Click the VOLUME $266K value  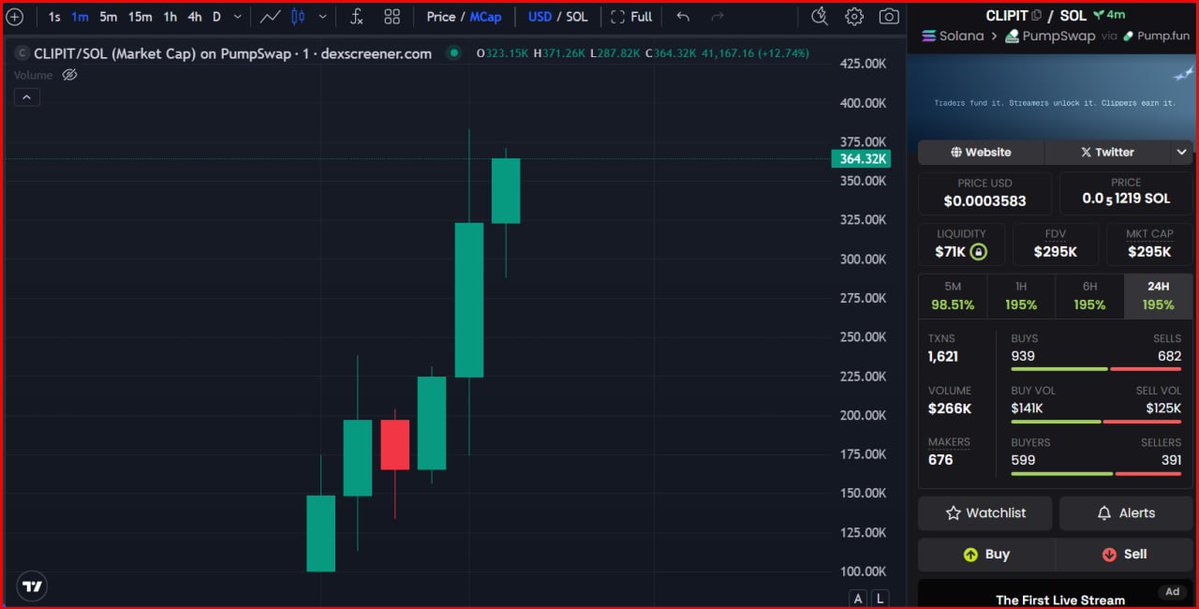950,409
